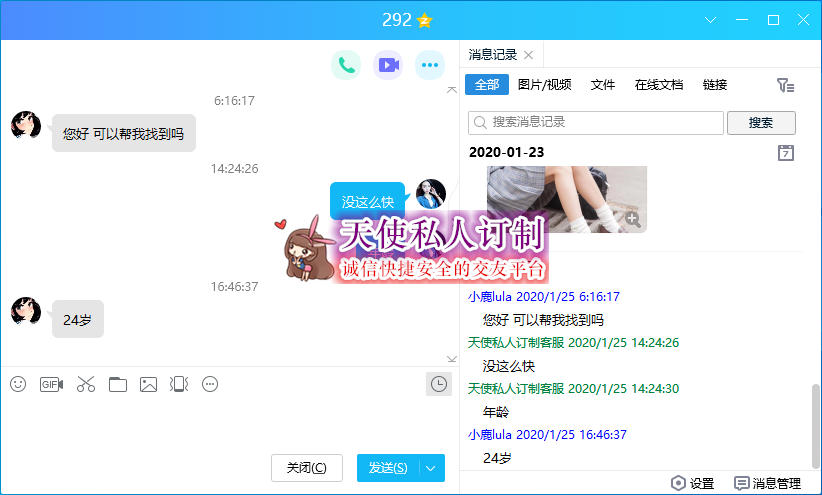Start a voice call with phone icon

click(346, 66)
